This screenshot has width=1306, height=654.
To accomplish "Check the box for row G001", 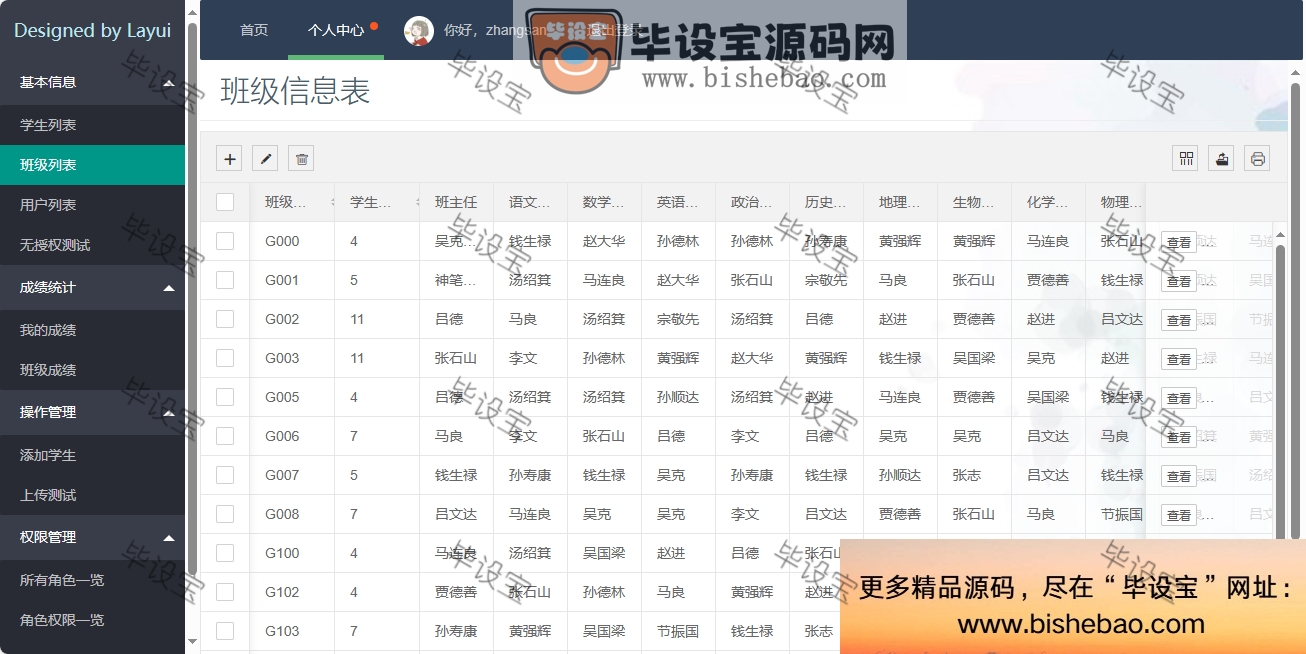I will click(x=225, y=280).
